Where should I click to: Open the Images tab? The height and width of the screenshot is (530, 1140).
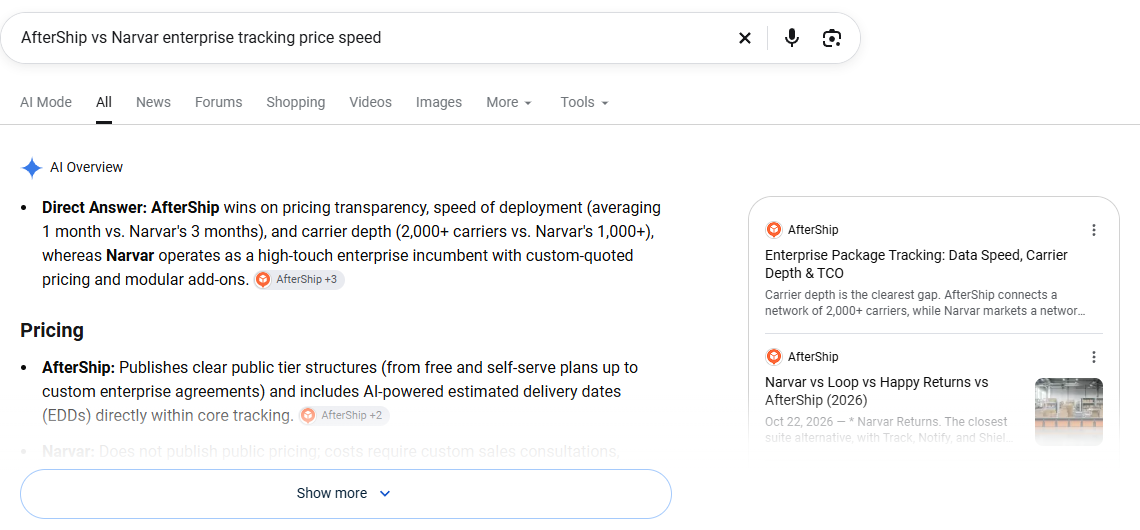coord(439,103)
